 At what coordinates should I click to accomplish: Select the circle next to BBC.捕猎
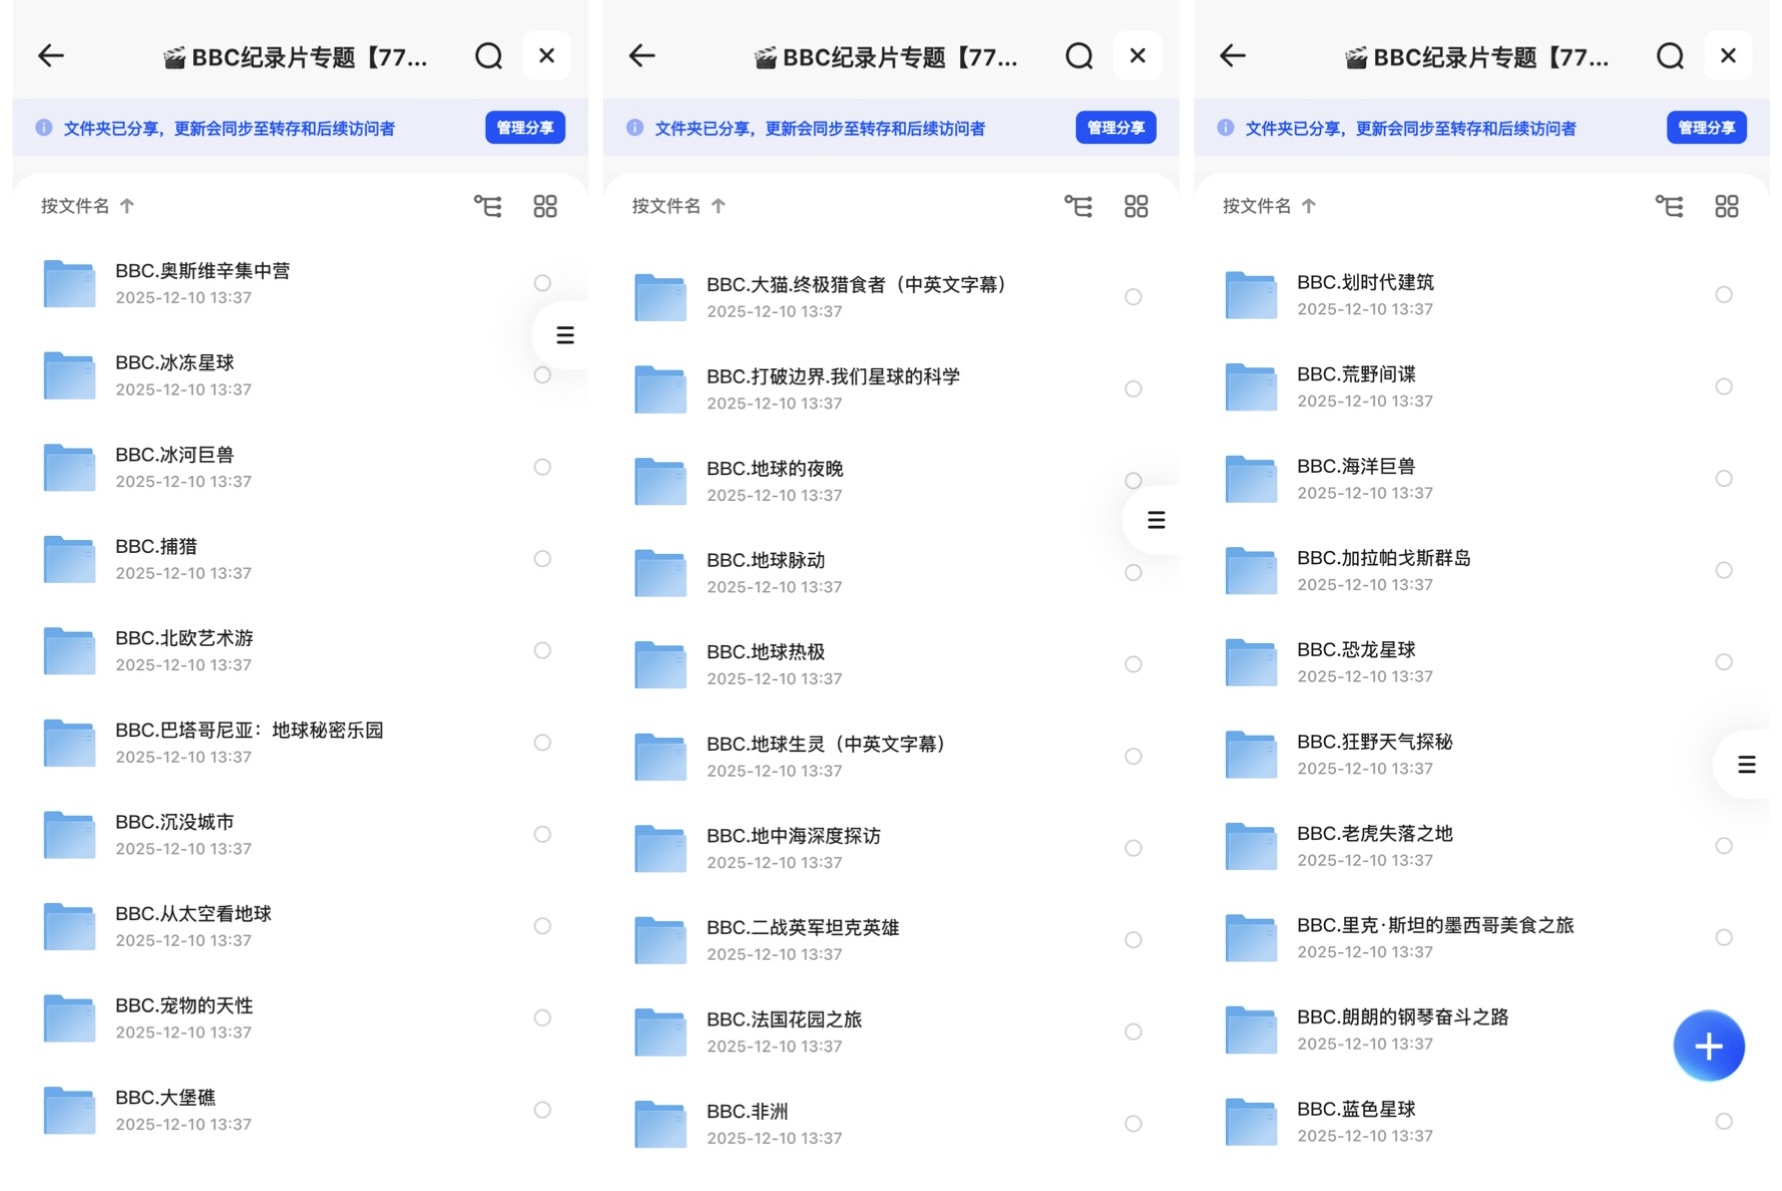[x=543, y=559]
